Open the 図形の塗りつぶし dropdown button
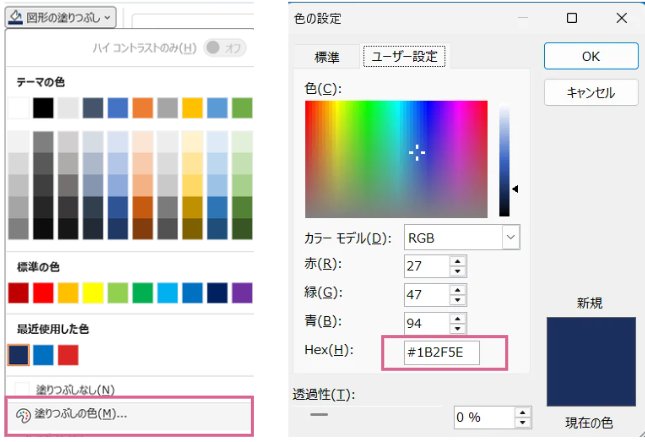 [x=60, y=17]
